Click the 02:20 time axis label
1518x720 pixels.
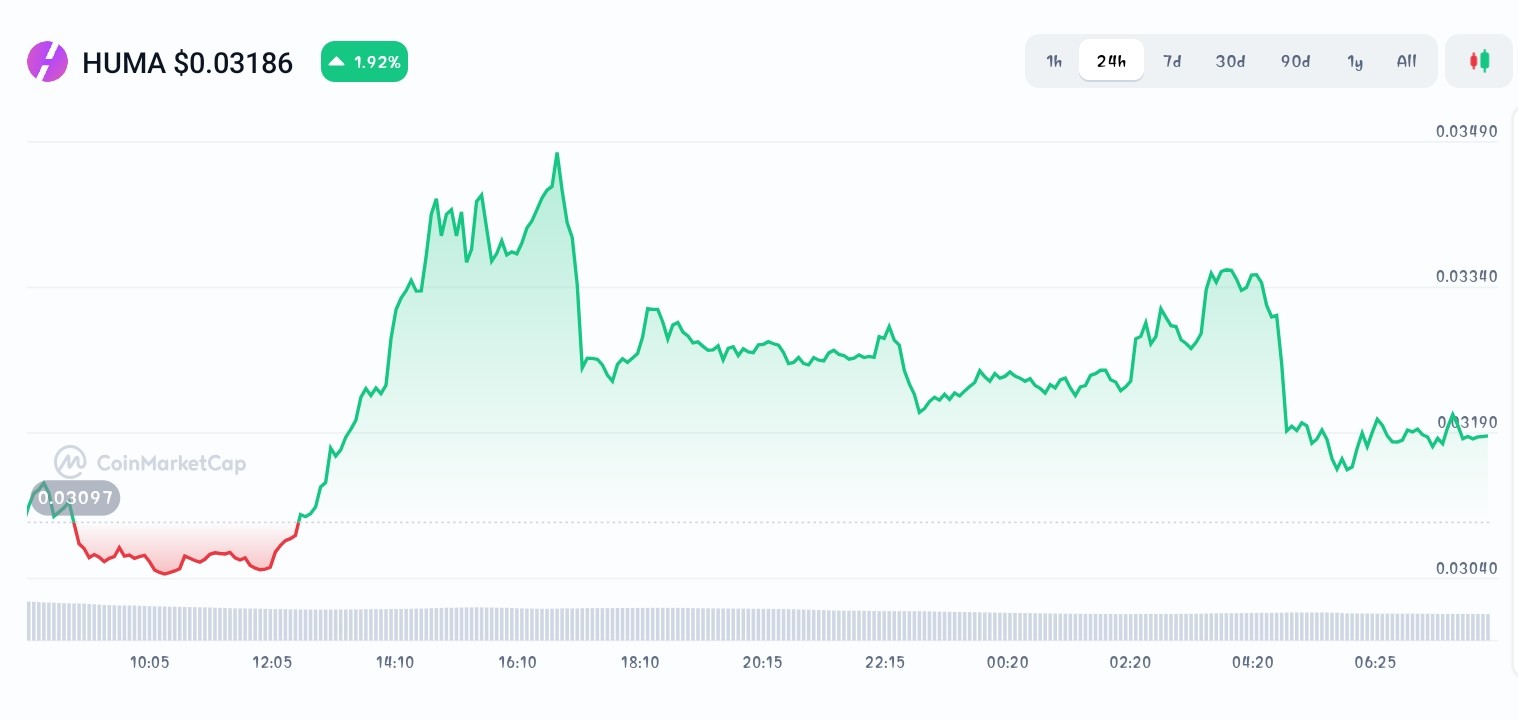[1130, 662]
